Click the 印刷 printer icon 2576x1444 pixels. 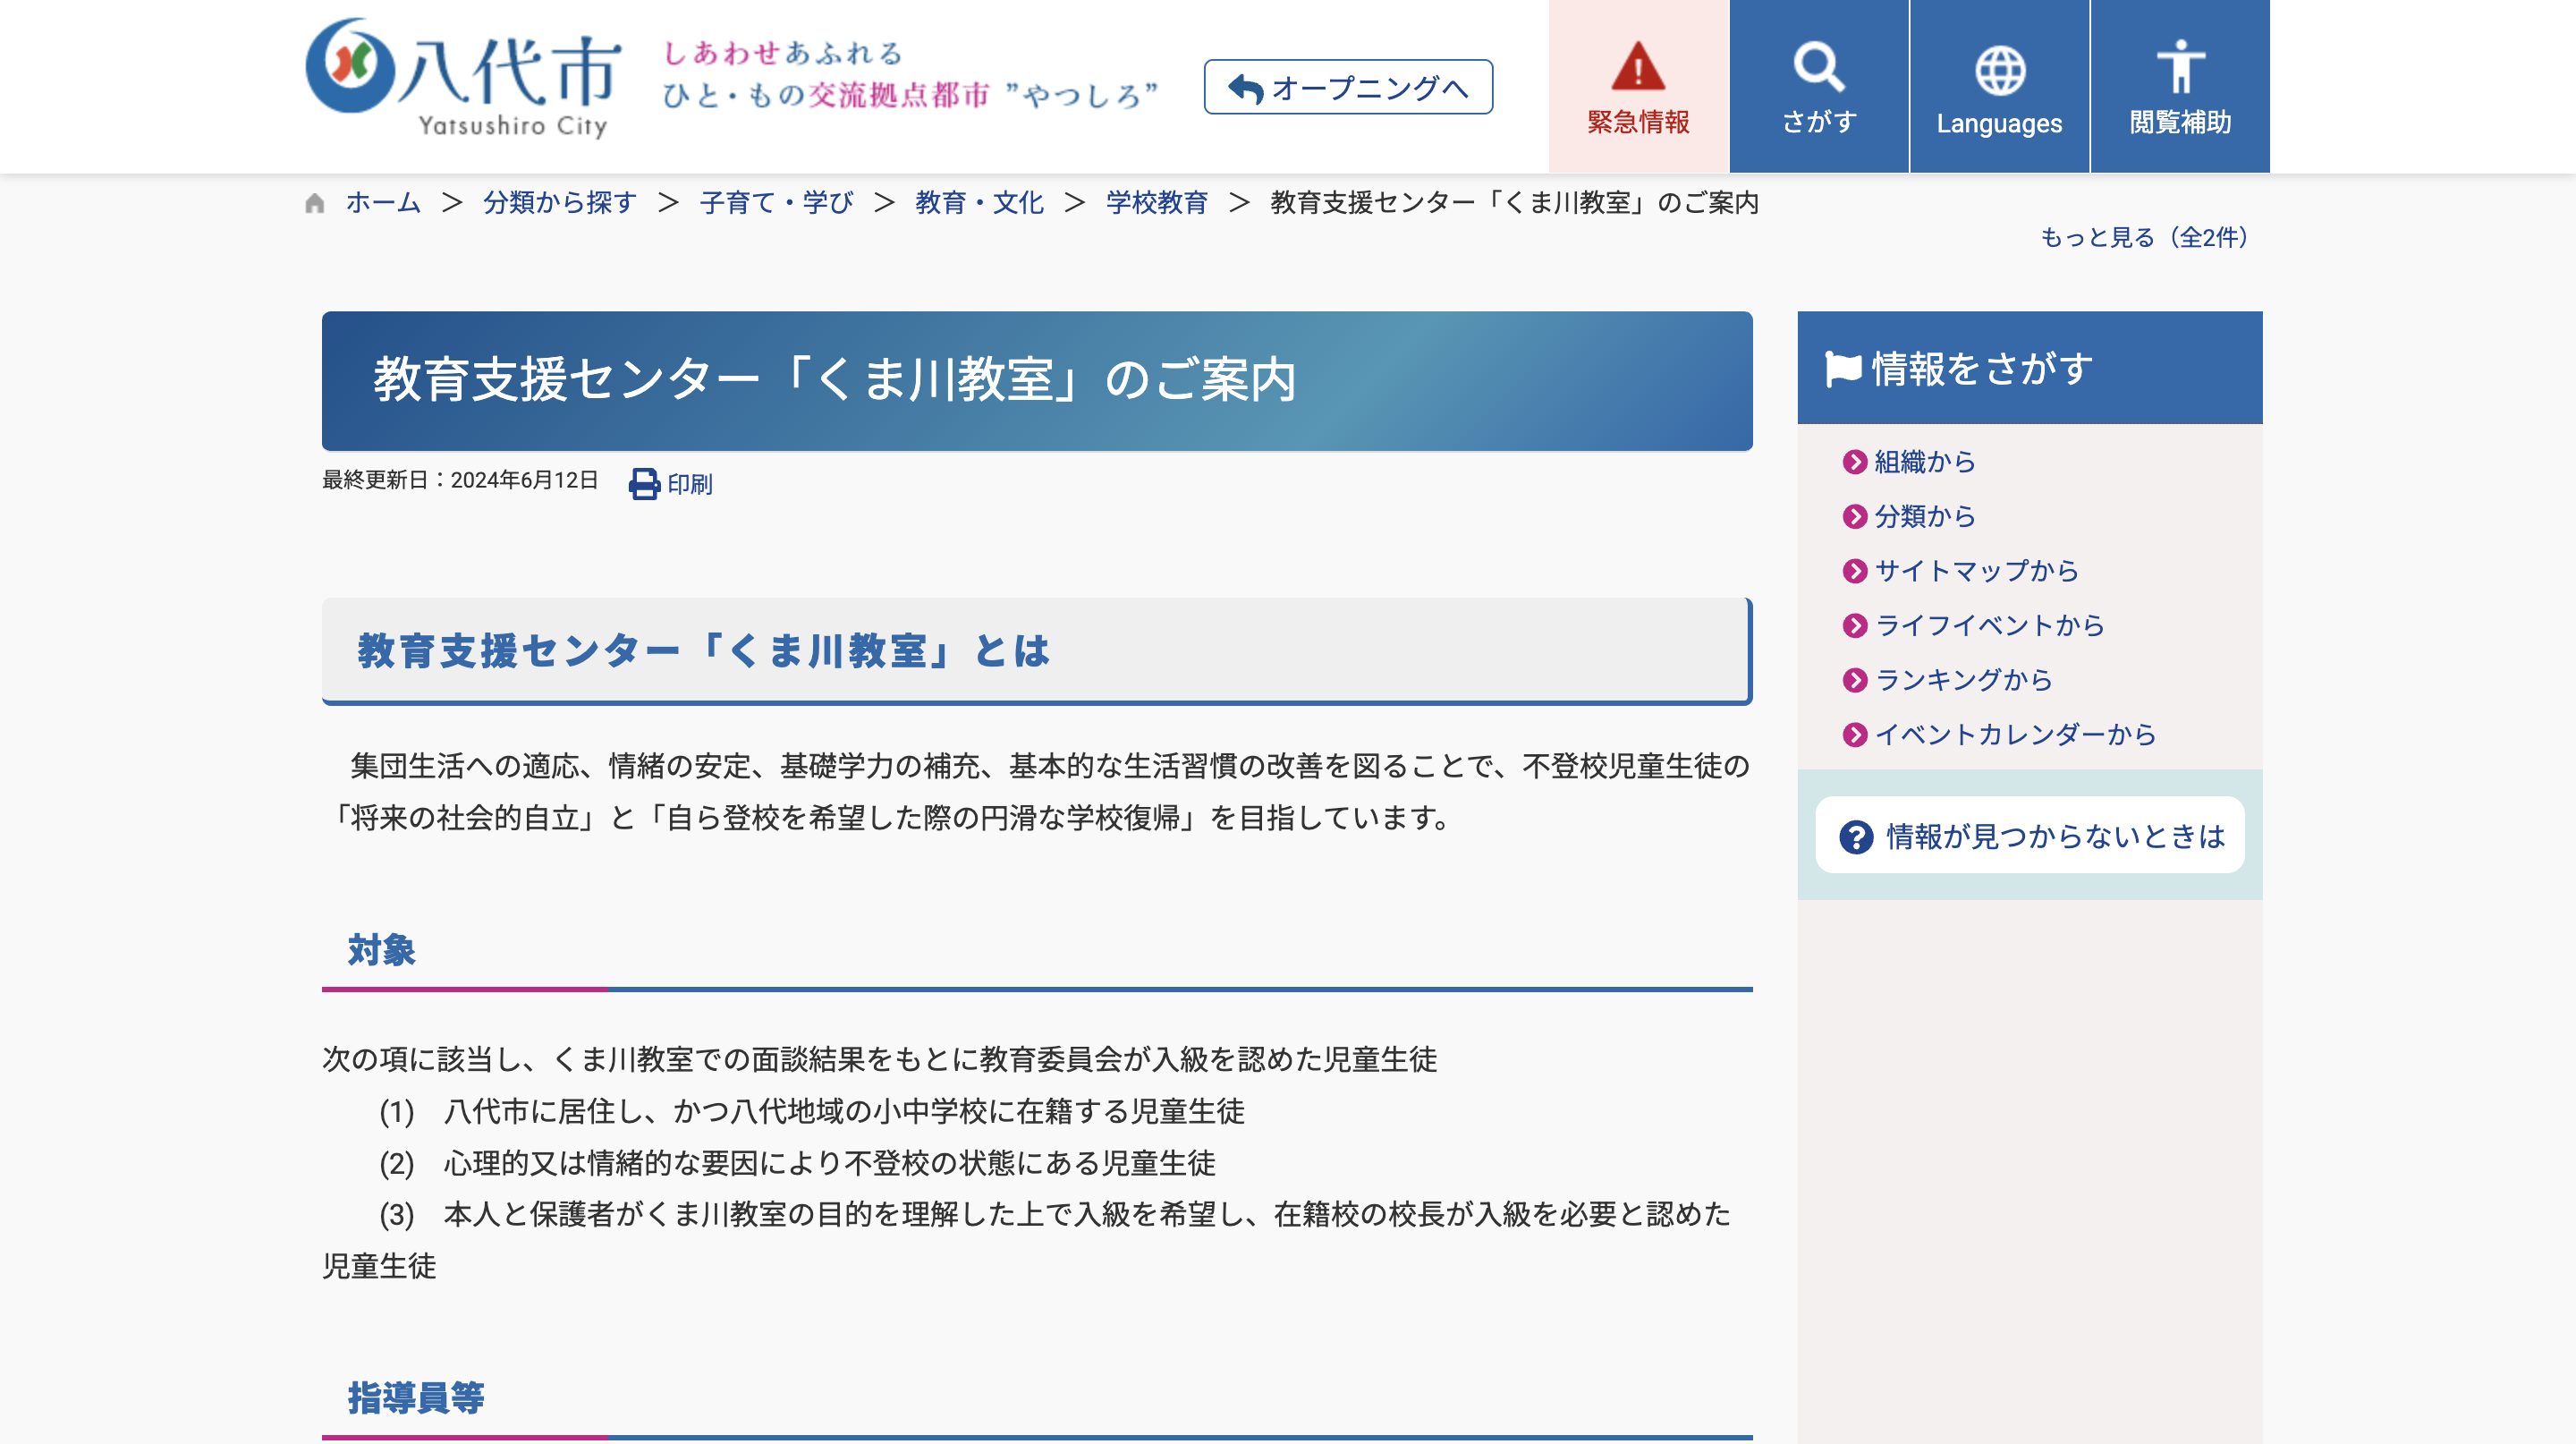[644, 484]
